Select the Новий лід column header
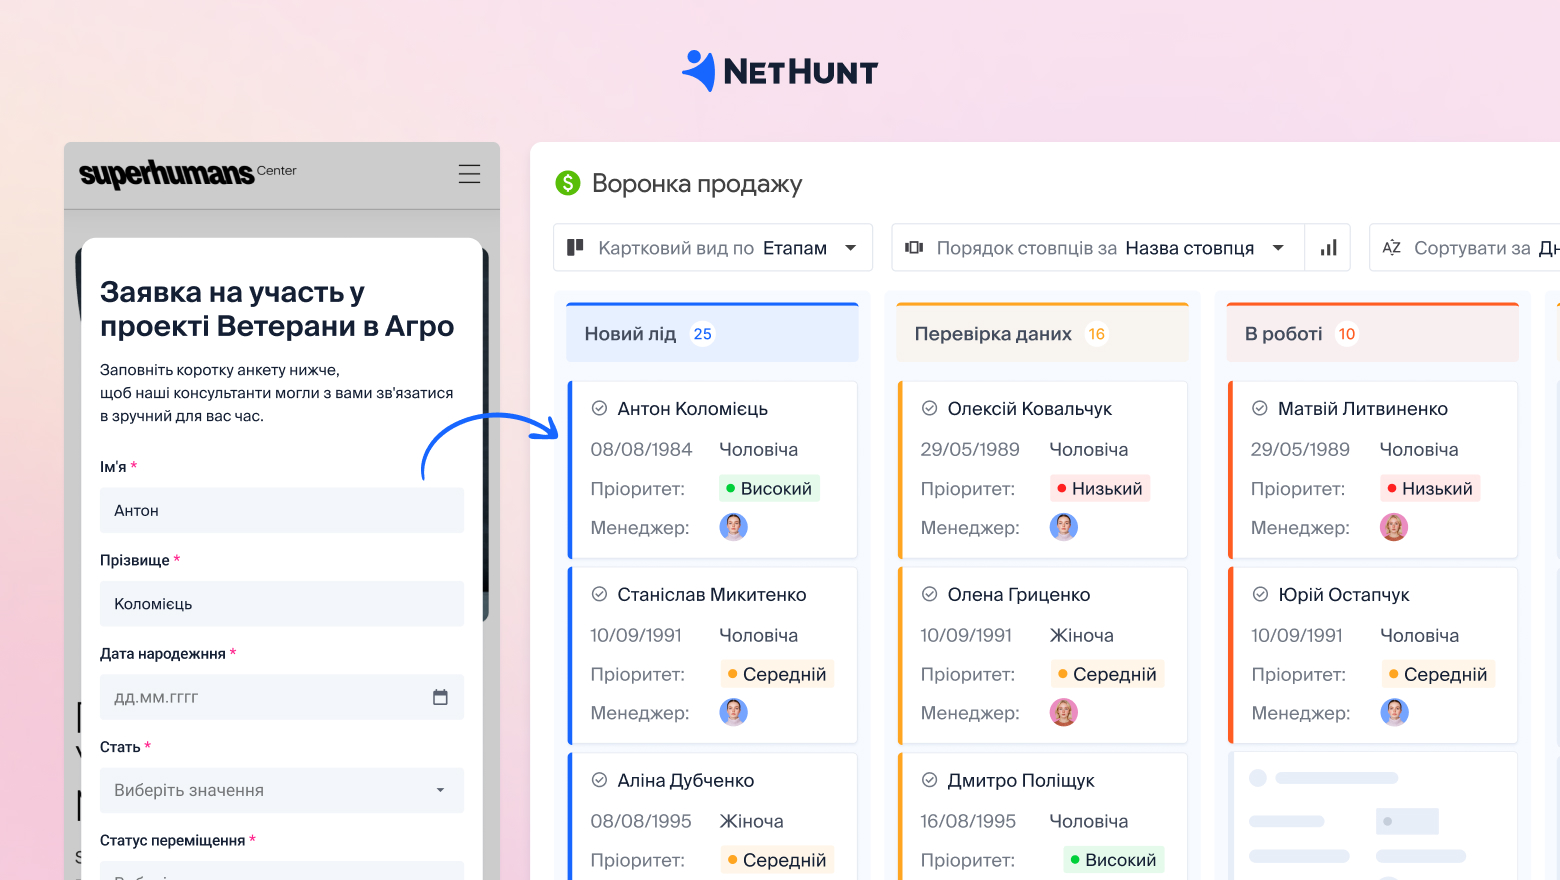 [712, 333]
